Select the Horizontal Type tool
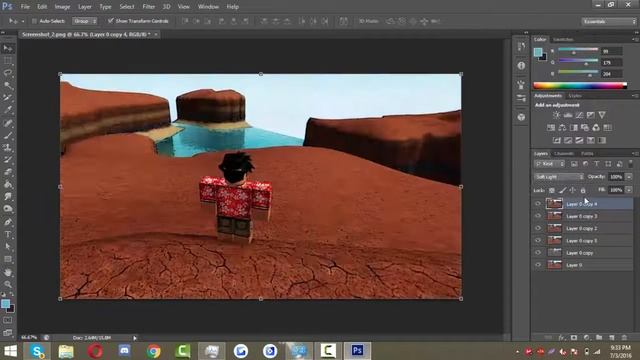640x360 pixels. click(8, 234)
